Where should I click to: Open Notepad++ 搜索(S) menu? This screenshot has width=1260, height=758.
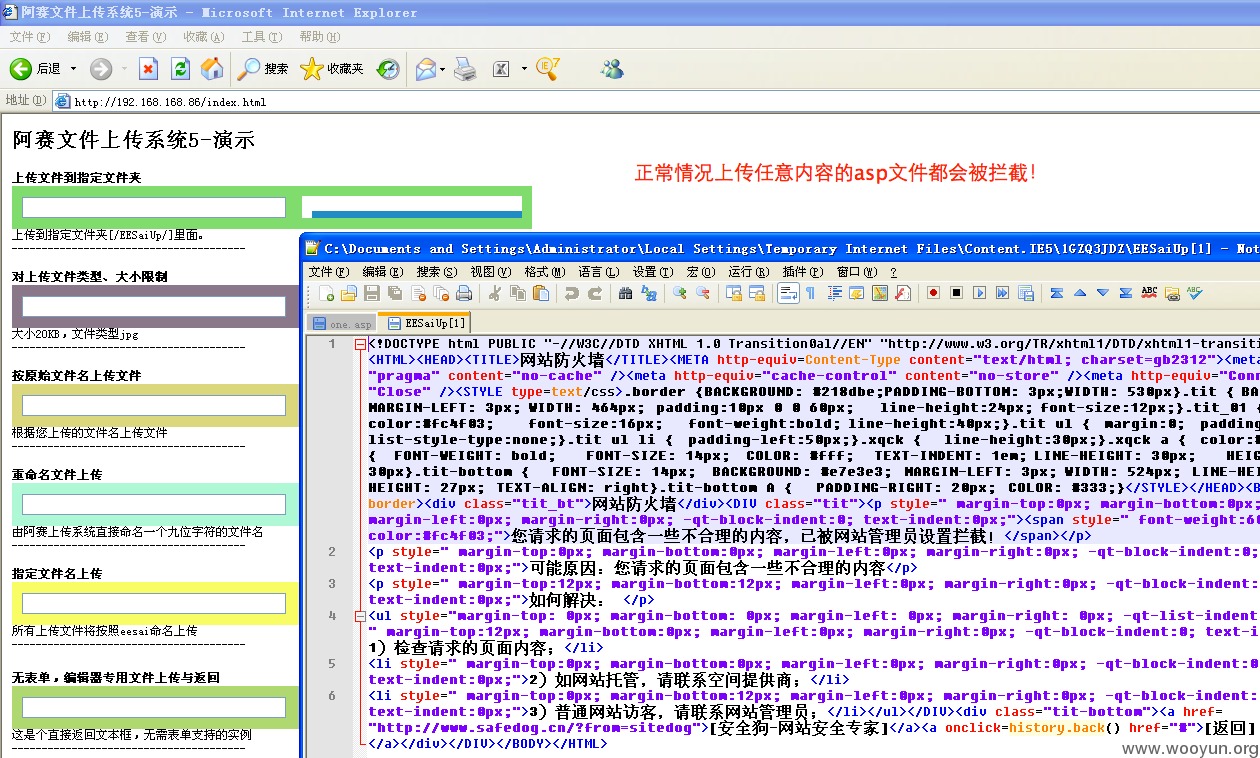tap(437, 272)
